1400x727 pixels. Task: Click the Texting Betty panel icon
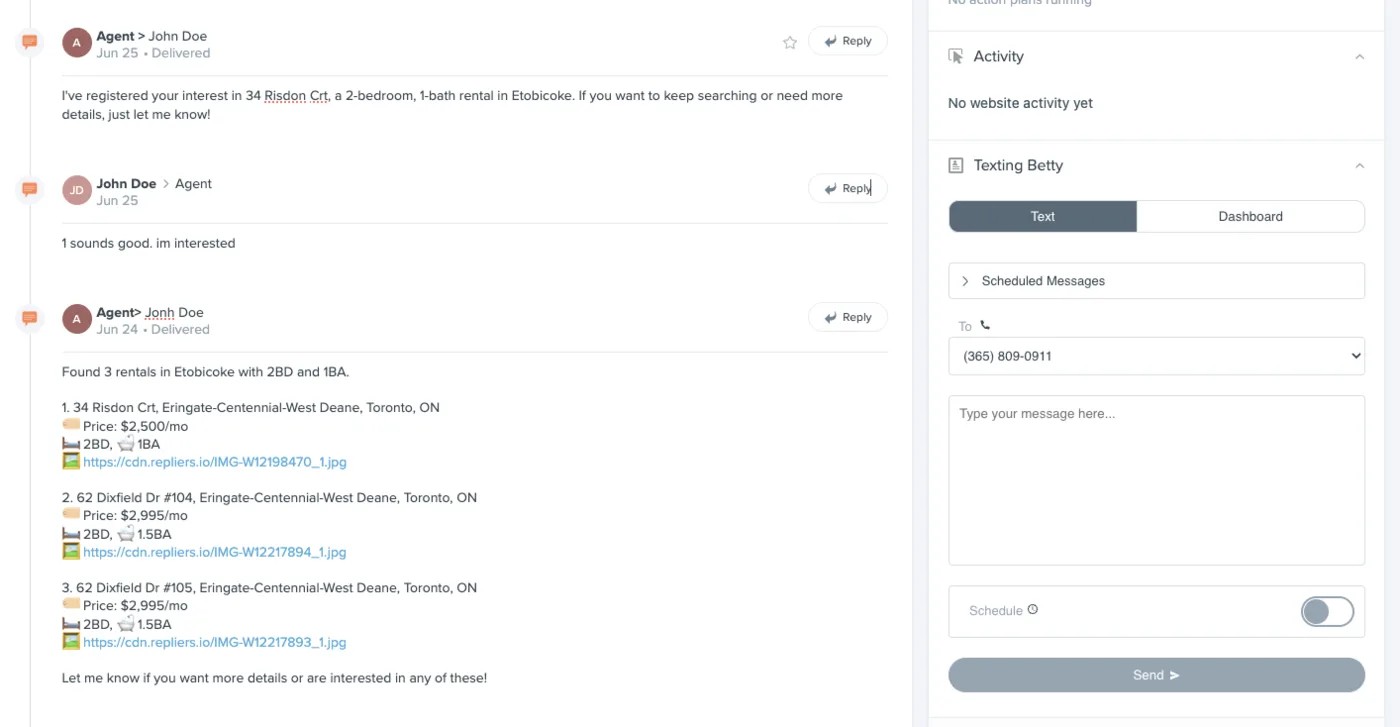point(956,165)
